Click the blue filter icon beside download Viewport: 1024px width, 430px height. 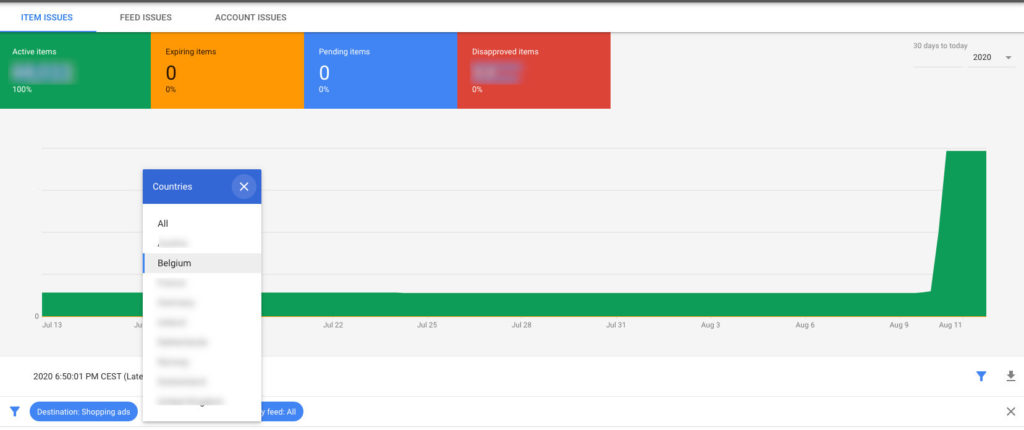981,376
